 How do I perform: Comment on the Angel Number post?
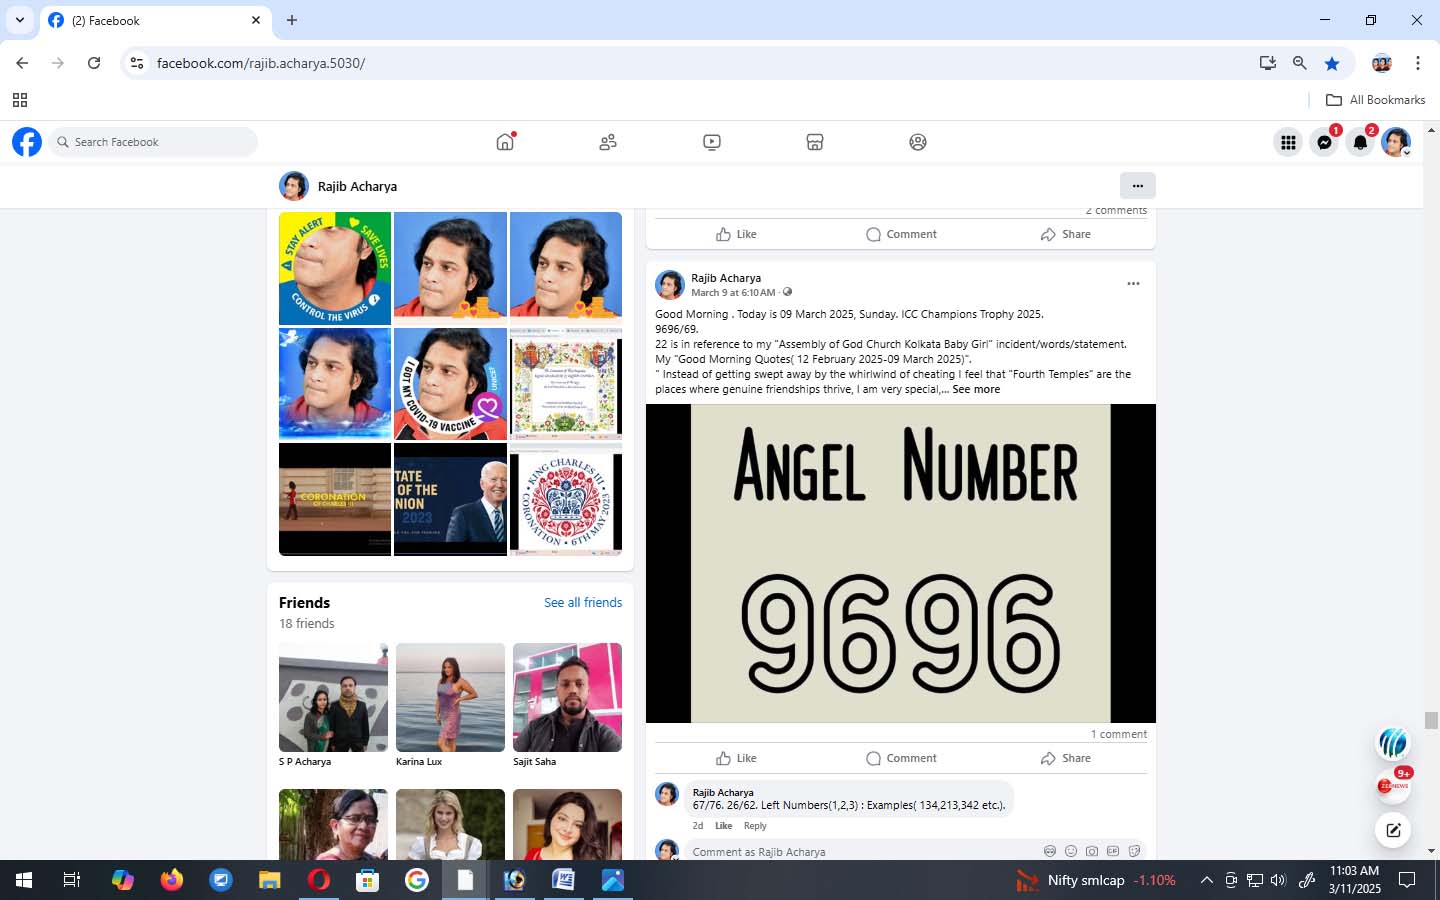click(901, 758)
